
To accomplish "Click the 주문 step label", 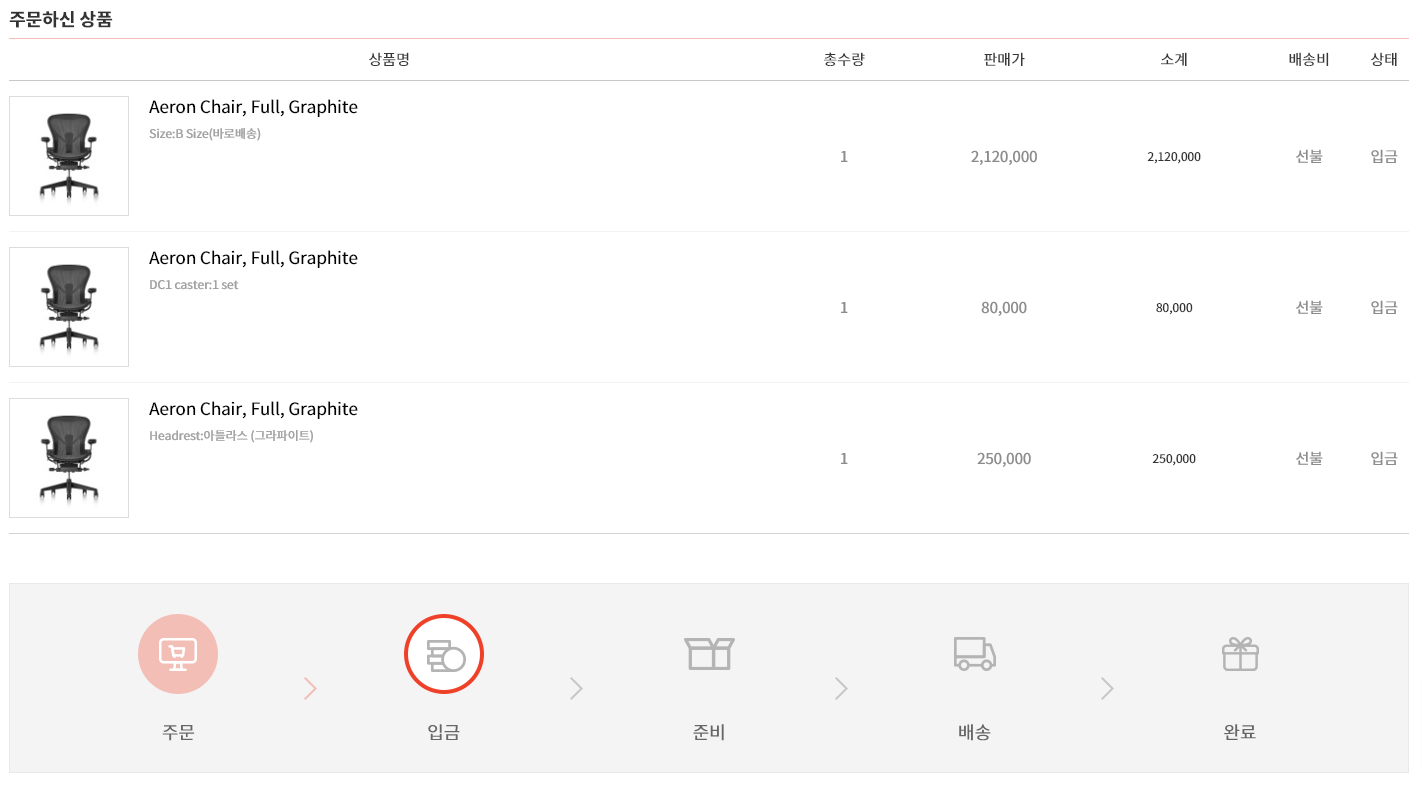I will coord(178,732).
